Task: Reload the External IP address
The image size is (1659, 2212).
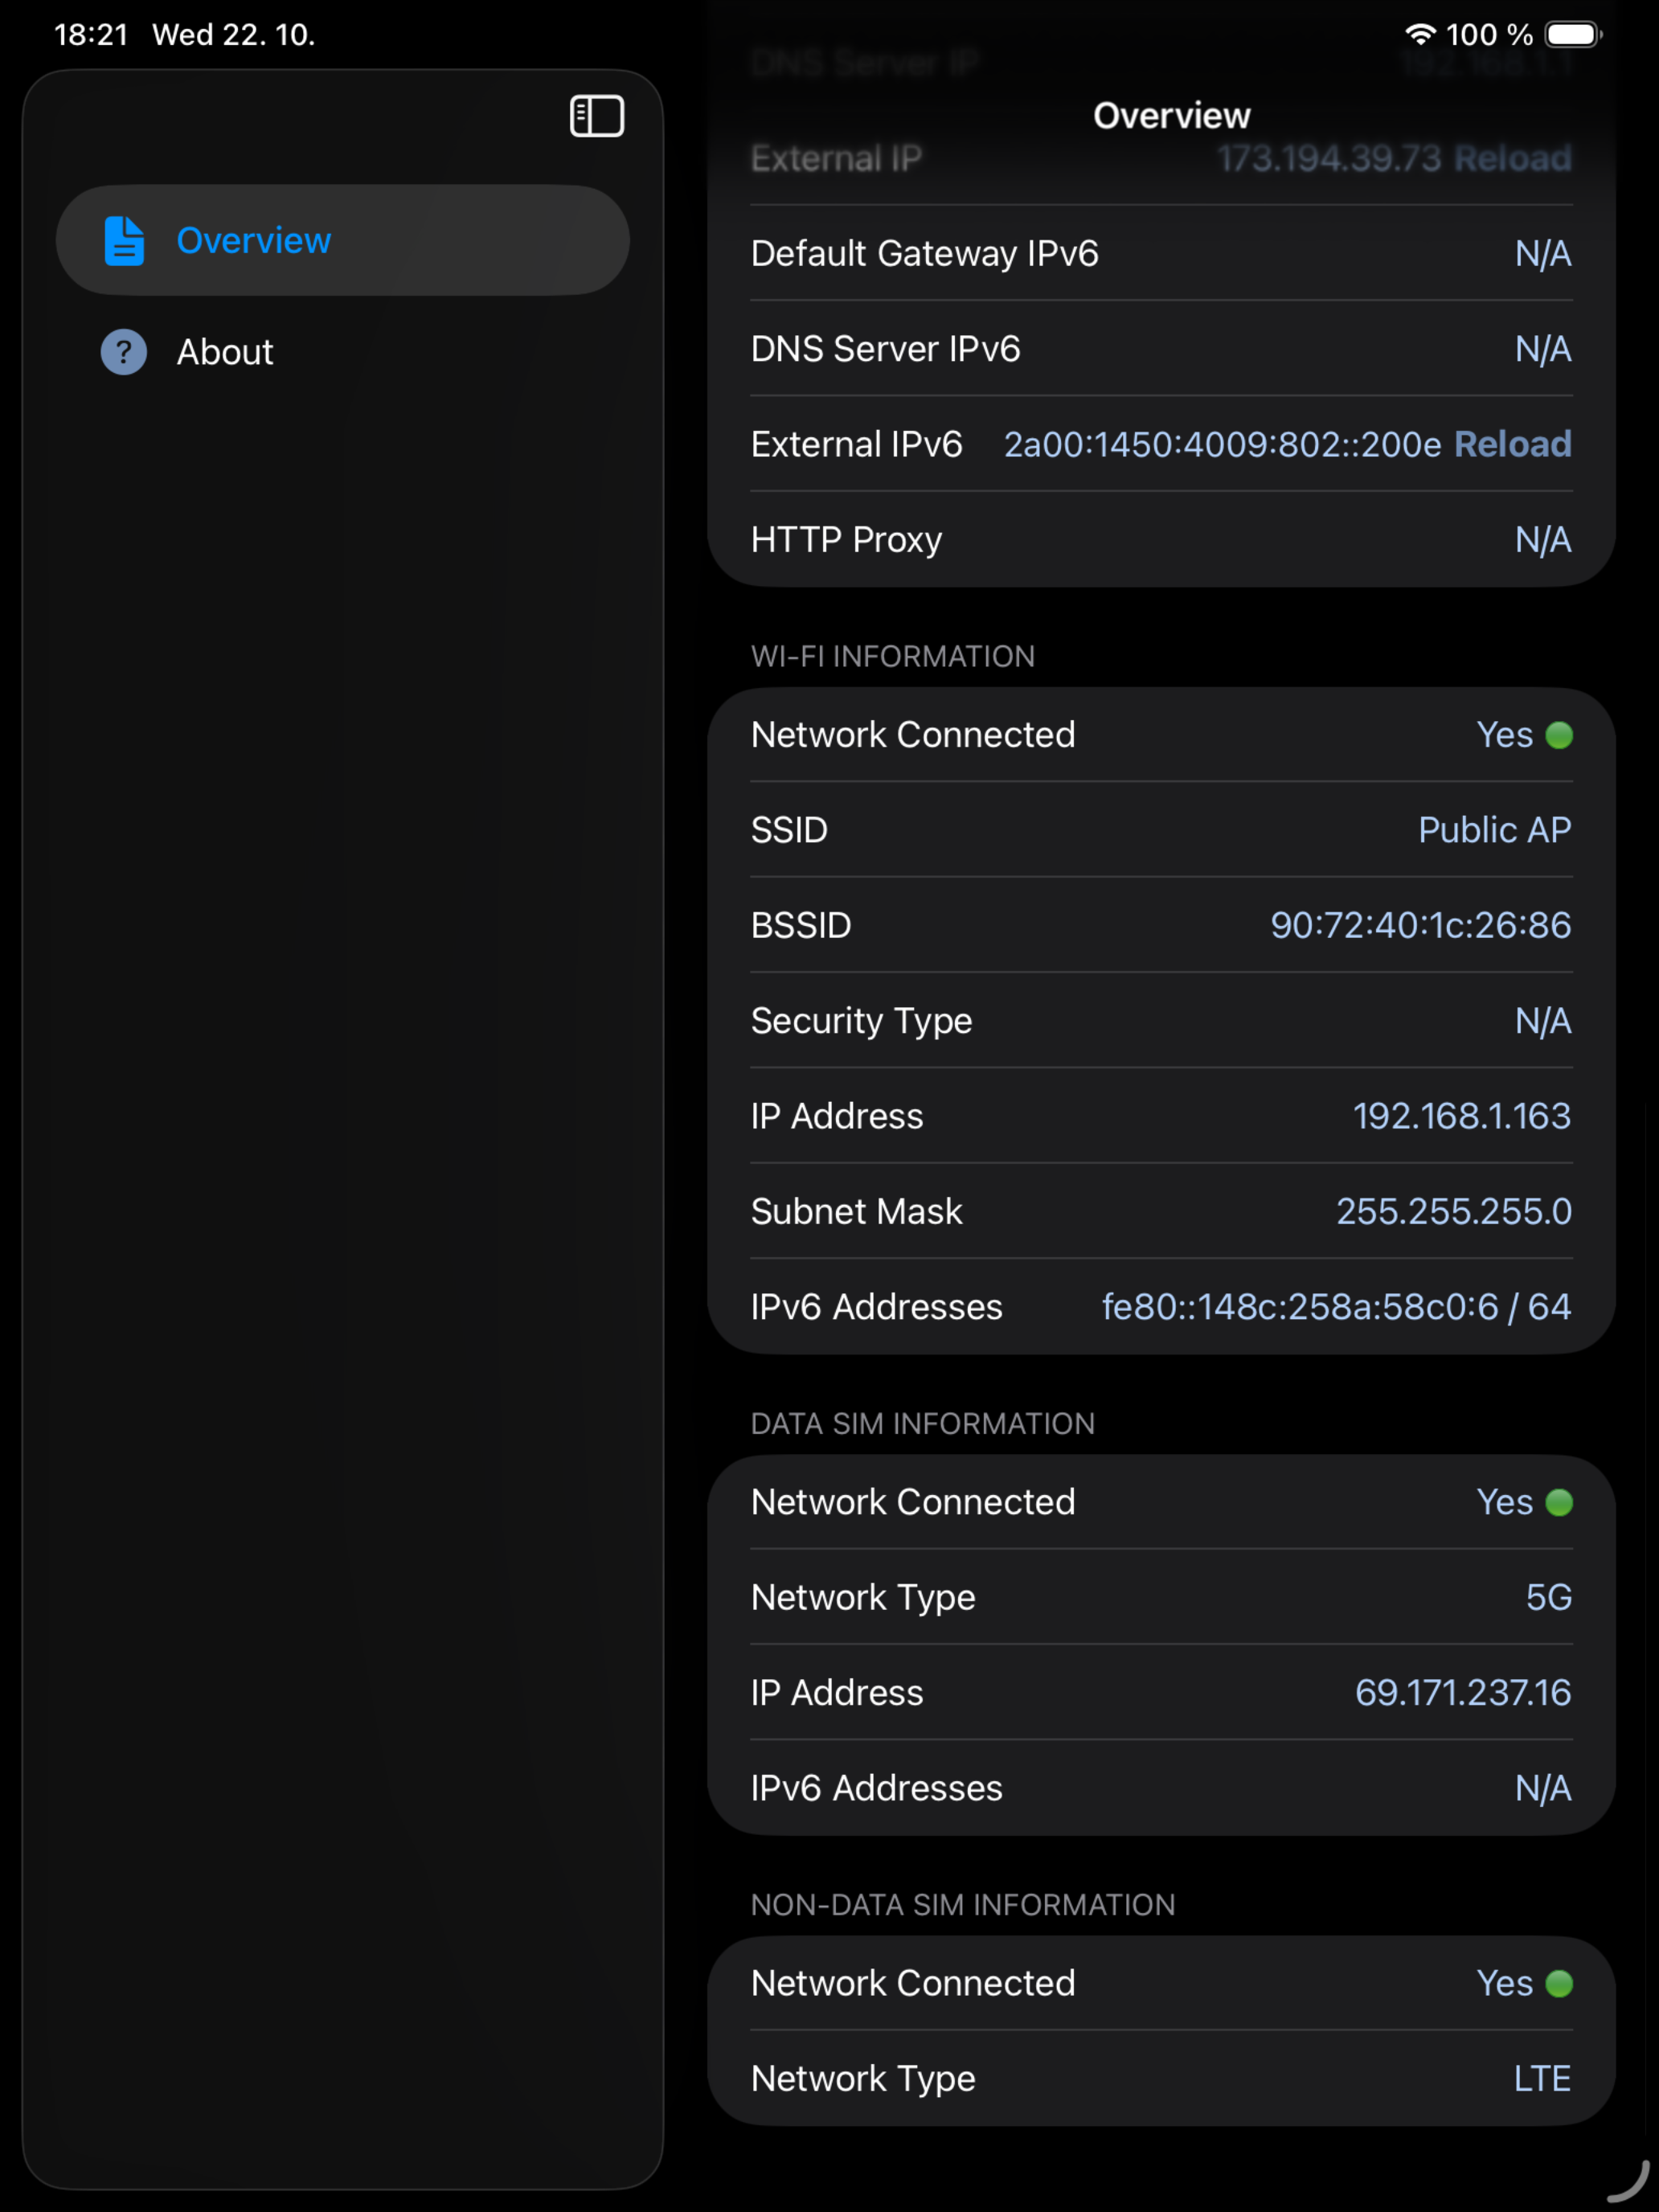Action: 1512,158
